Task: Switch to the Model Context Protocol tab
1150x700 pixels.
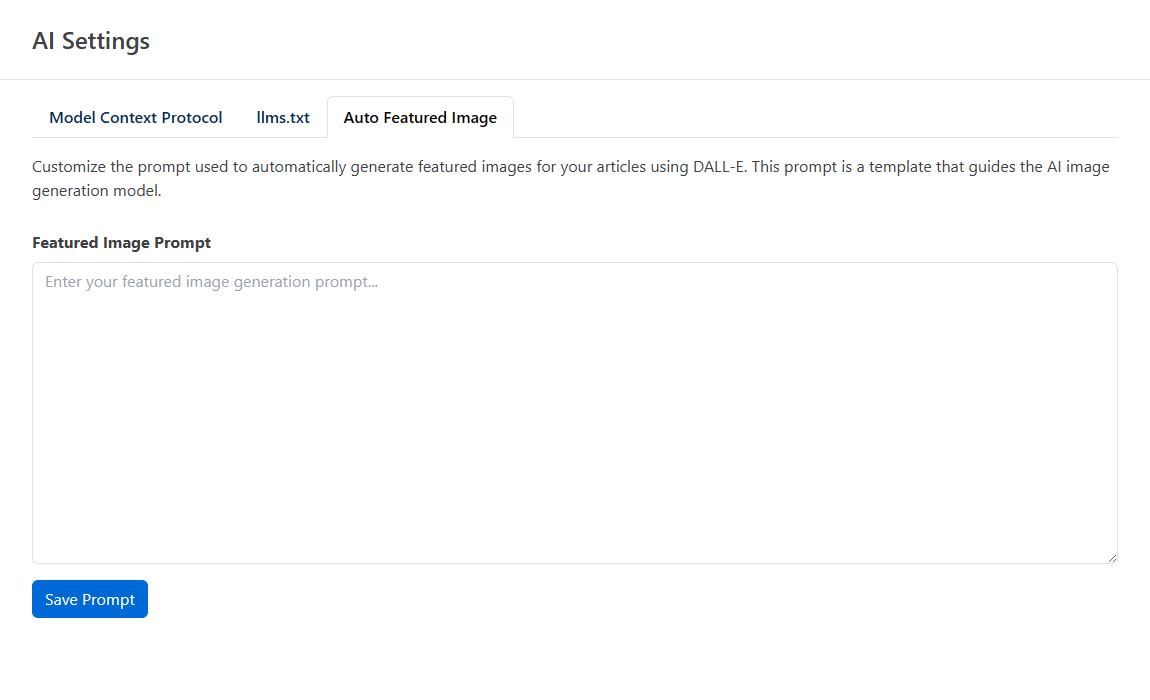Action: (x=136, y=117)
